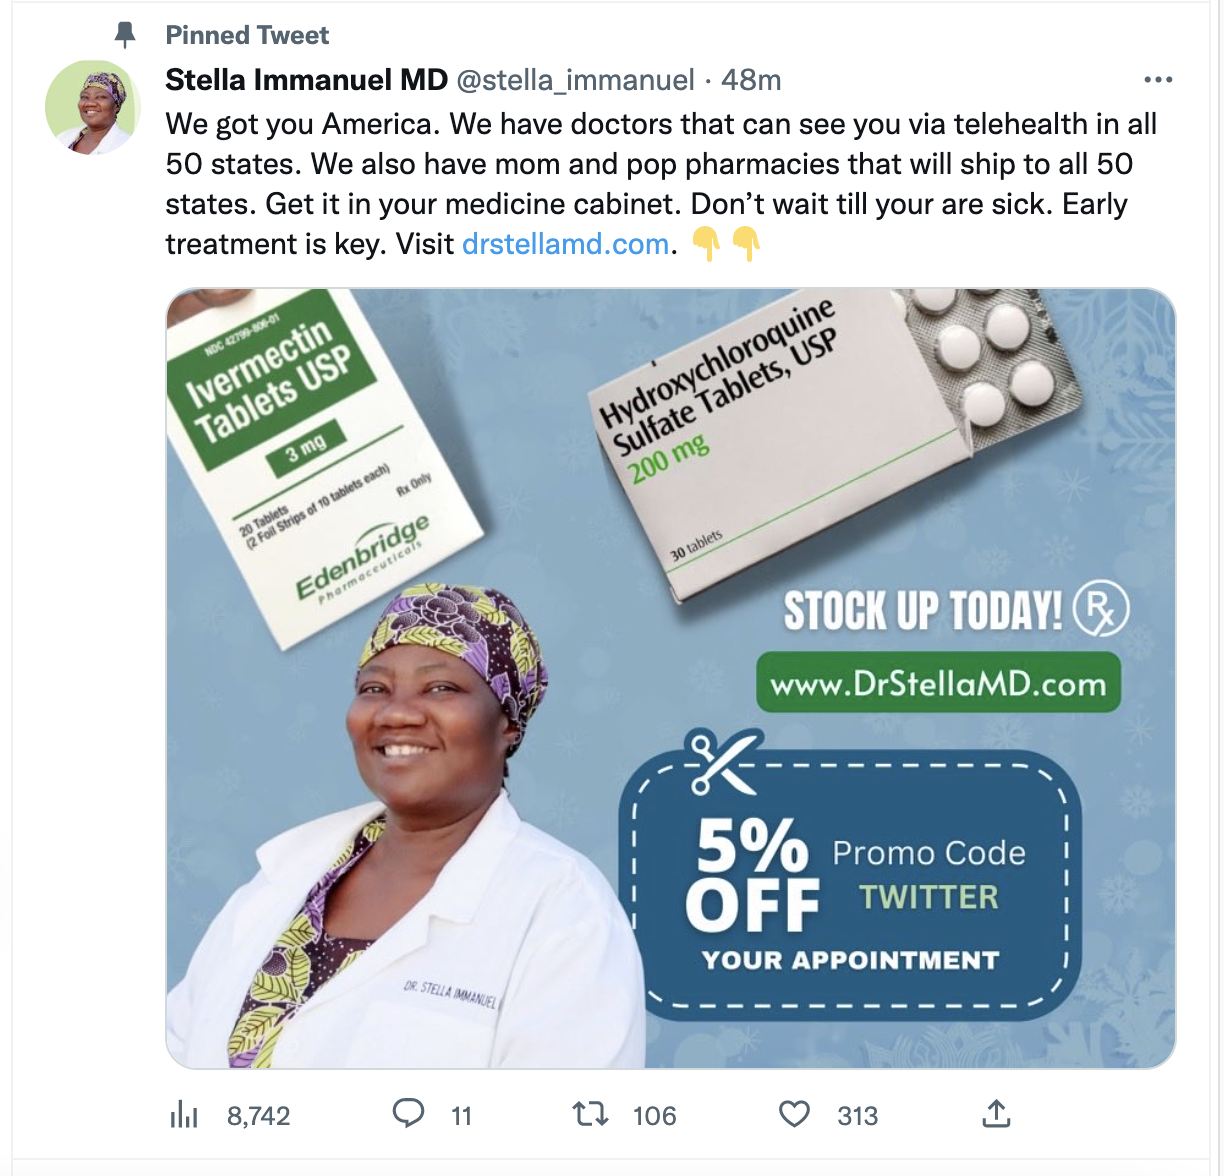Screen dimensions: 1224x1176
Task: Like the tweet via heart icon
Action: tap(793, 1113)
